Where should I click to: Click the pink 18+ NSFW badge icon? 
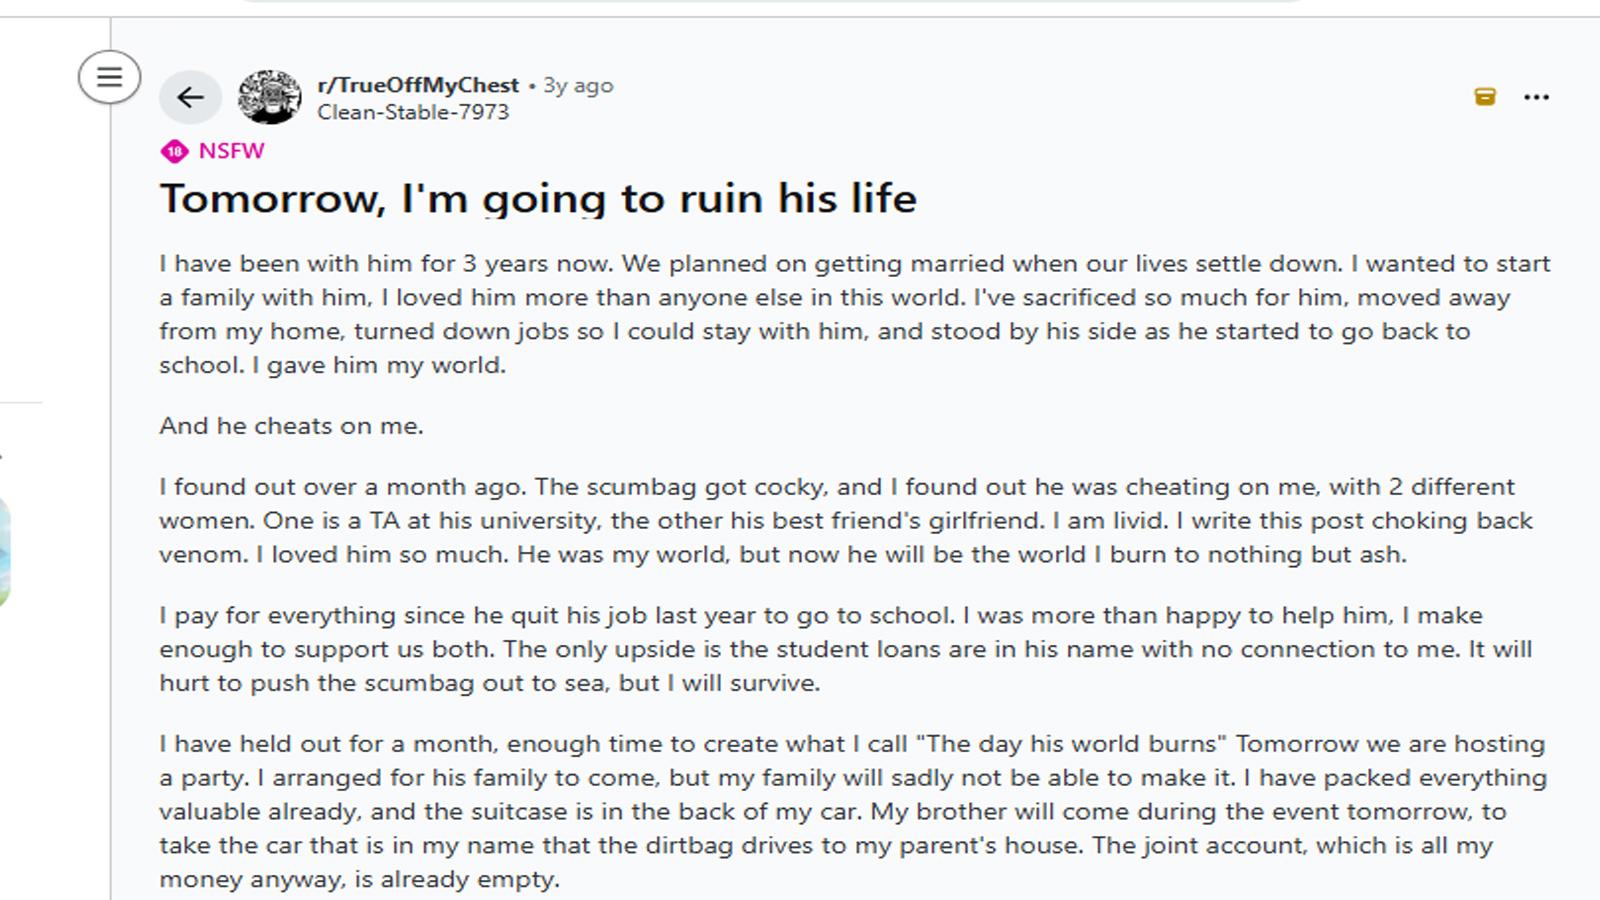tap(174, 151)
